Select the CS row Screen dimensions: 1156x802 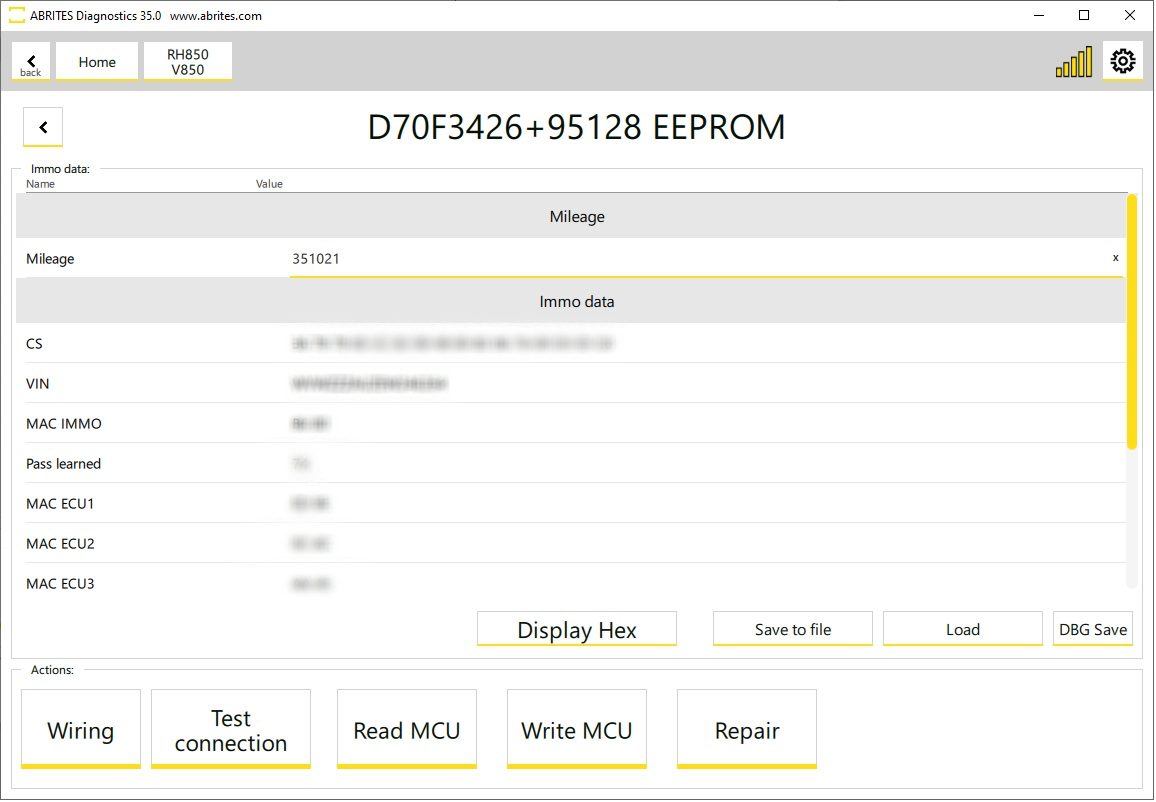[x=575, y=344]
